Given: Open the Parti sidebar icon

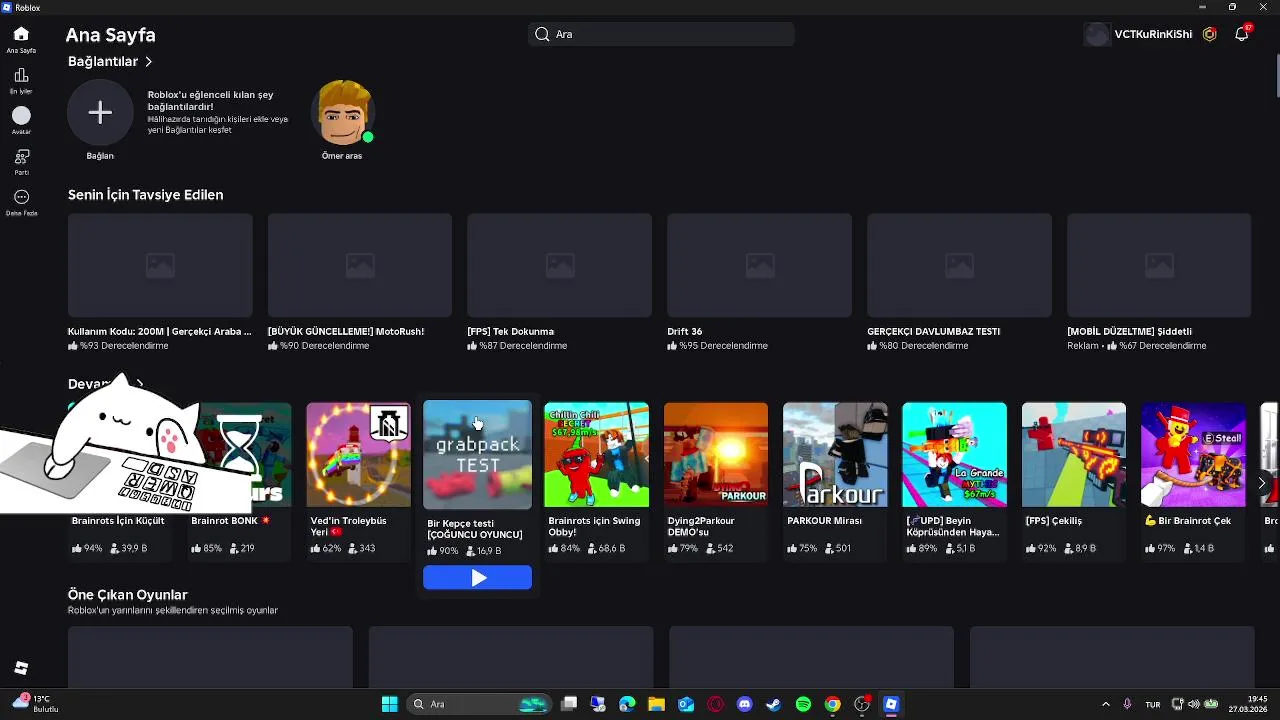Looking at the screenshot, I should (x=21, y=157).
